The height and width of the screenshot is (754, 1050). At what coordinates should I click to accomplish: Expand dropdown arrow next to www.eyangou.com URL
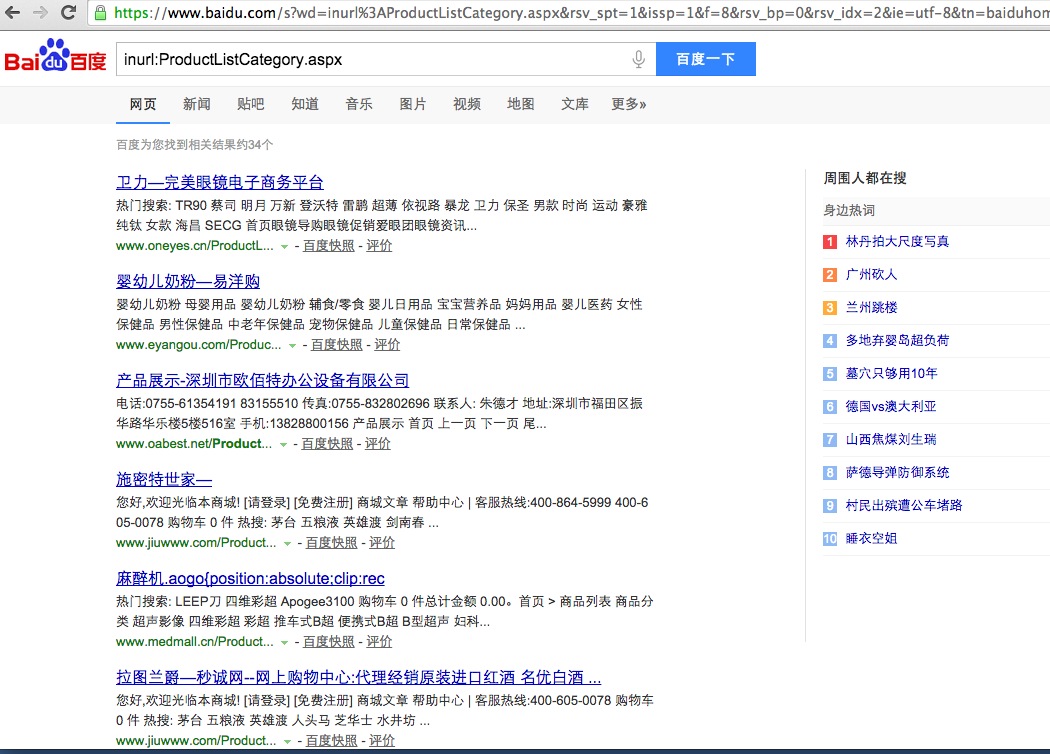pos(292,346)
